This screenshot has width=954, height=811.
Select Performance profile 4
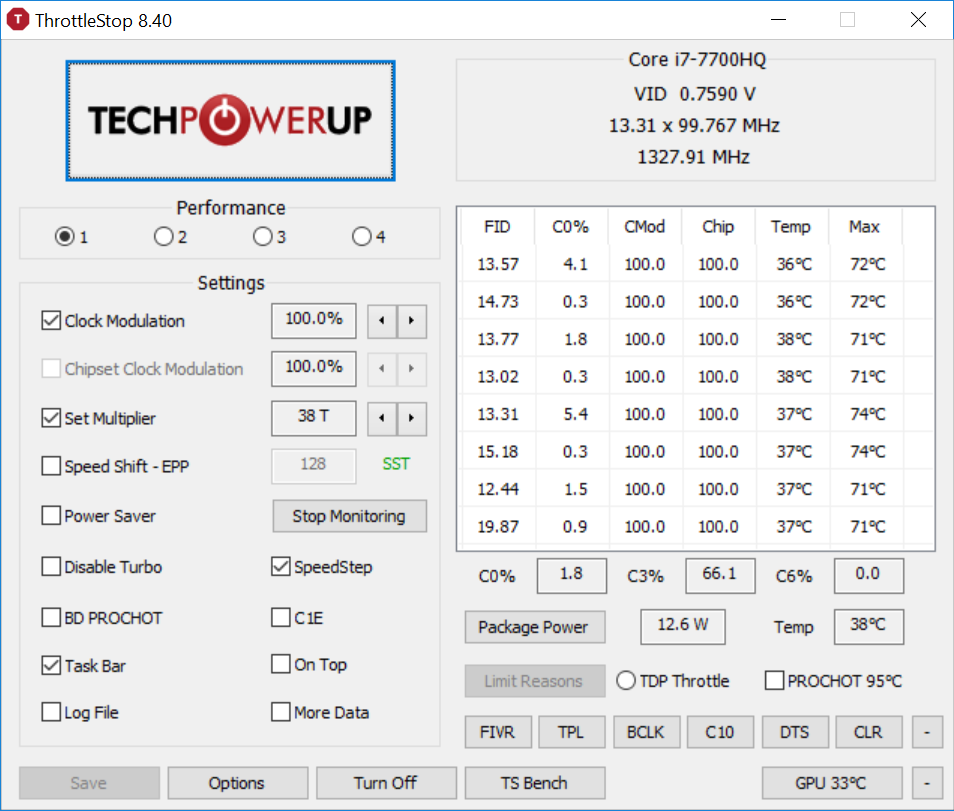tap(362, 236)
